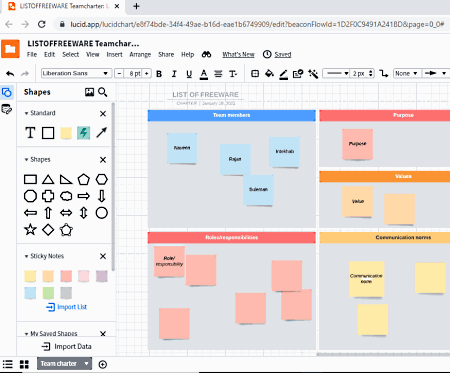This screenshot has width=450, height=373.
Task: Open the Select menu
Action: click(71, 54)
